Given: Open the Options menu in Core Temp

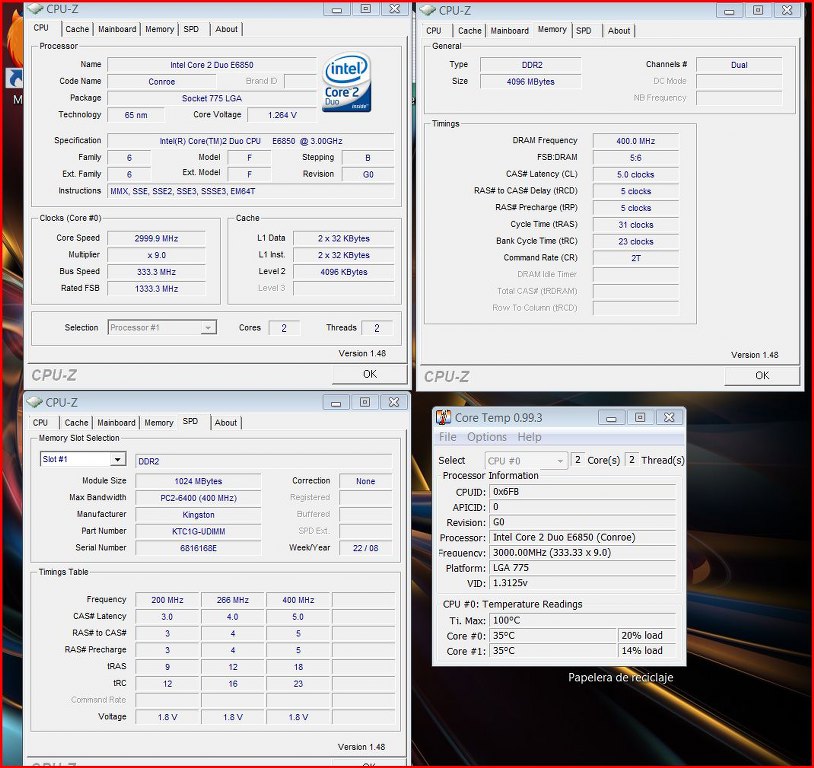Looking at the screenshot, I should (x=487, y=437).
